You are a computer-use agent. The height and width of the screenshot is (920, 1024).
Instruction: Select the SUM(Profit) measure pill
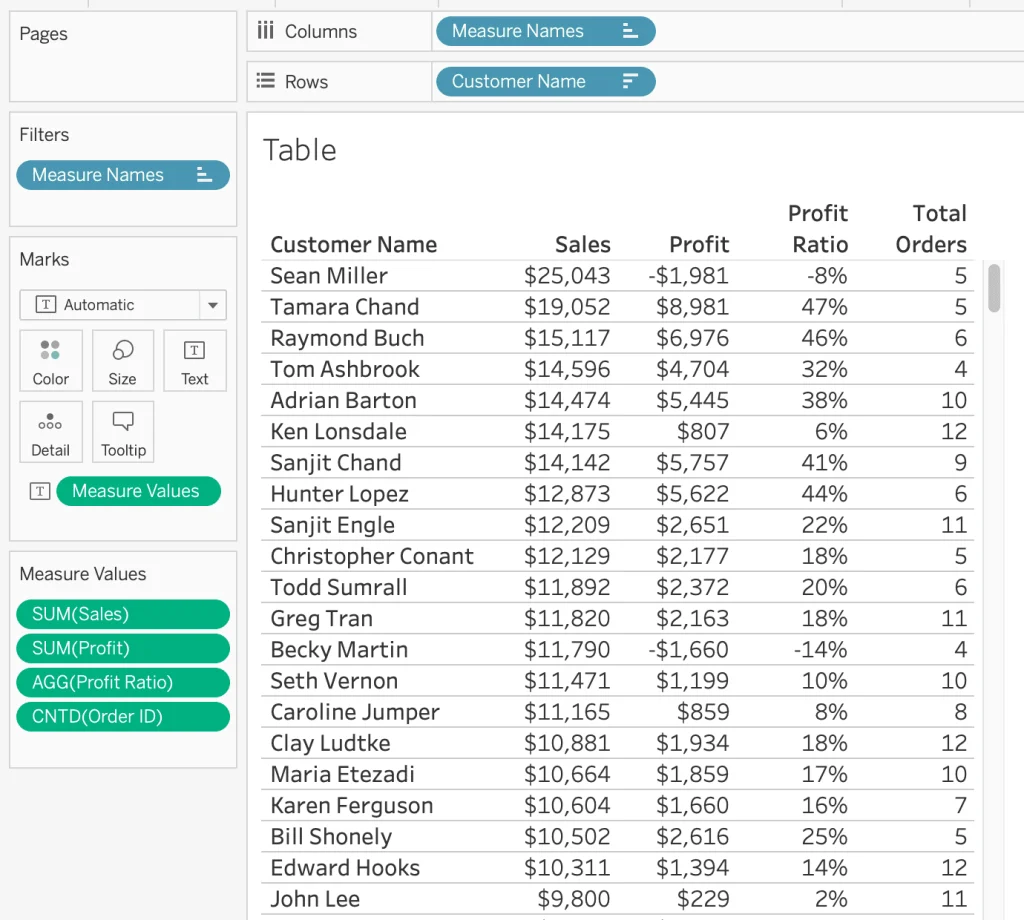122,649
